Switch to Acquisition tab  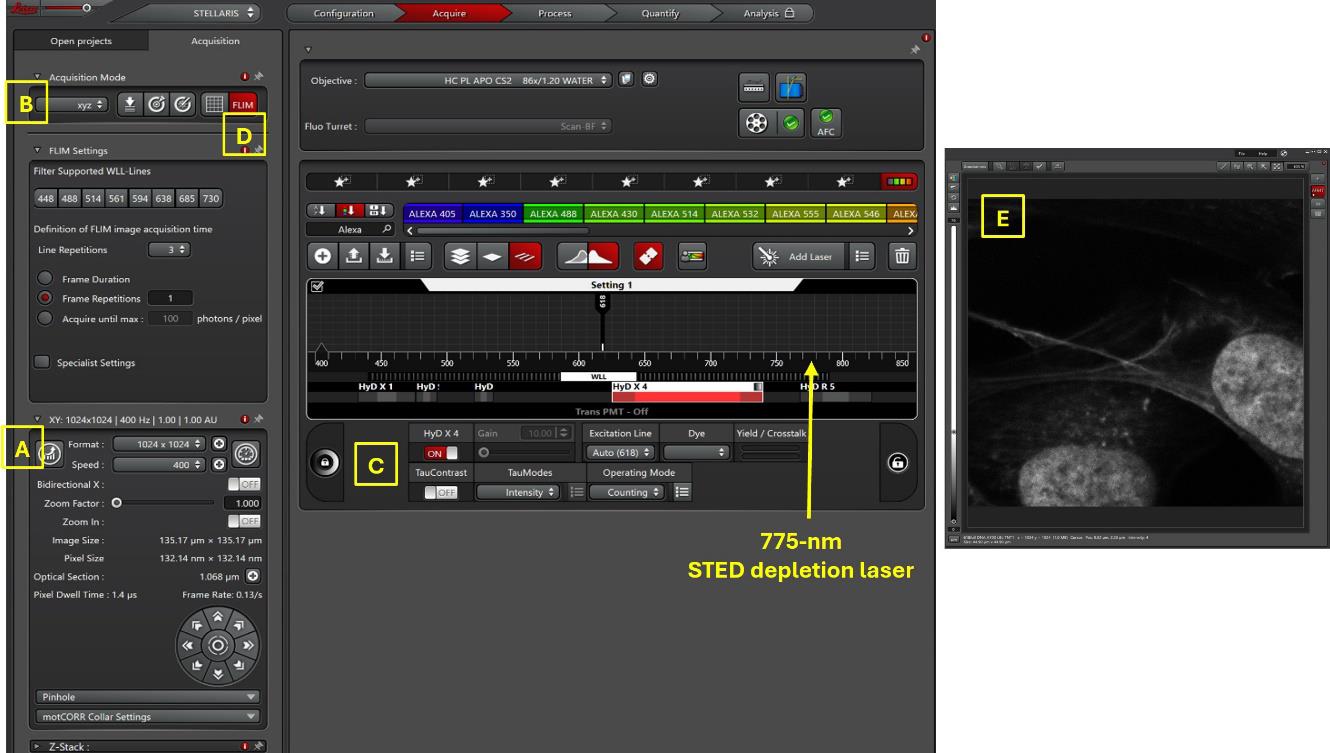click(215, 41)
